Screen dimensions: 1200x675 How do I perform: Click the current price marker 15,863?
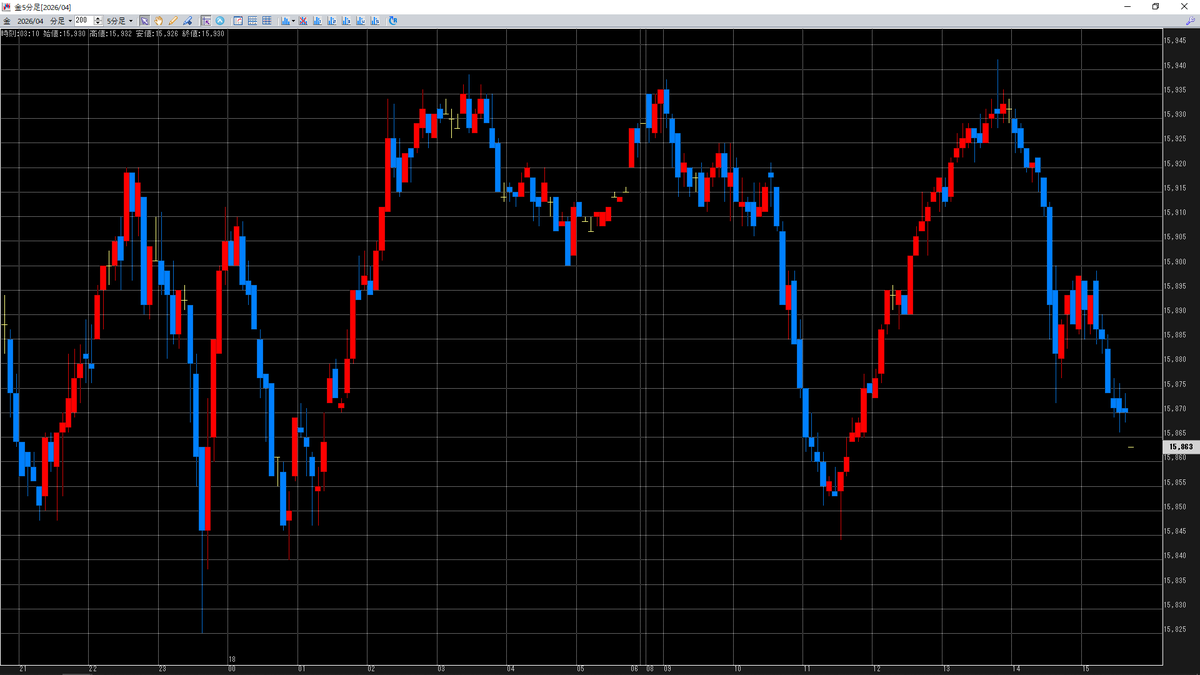click(1180, 447)
